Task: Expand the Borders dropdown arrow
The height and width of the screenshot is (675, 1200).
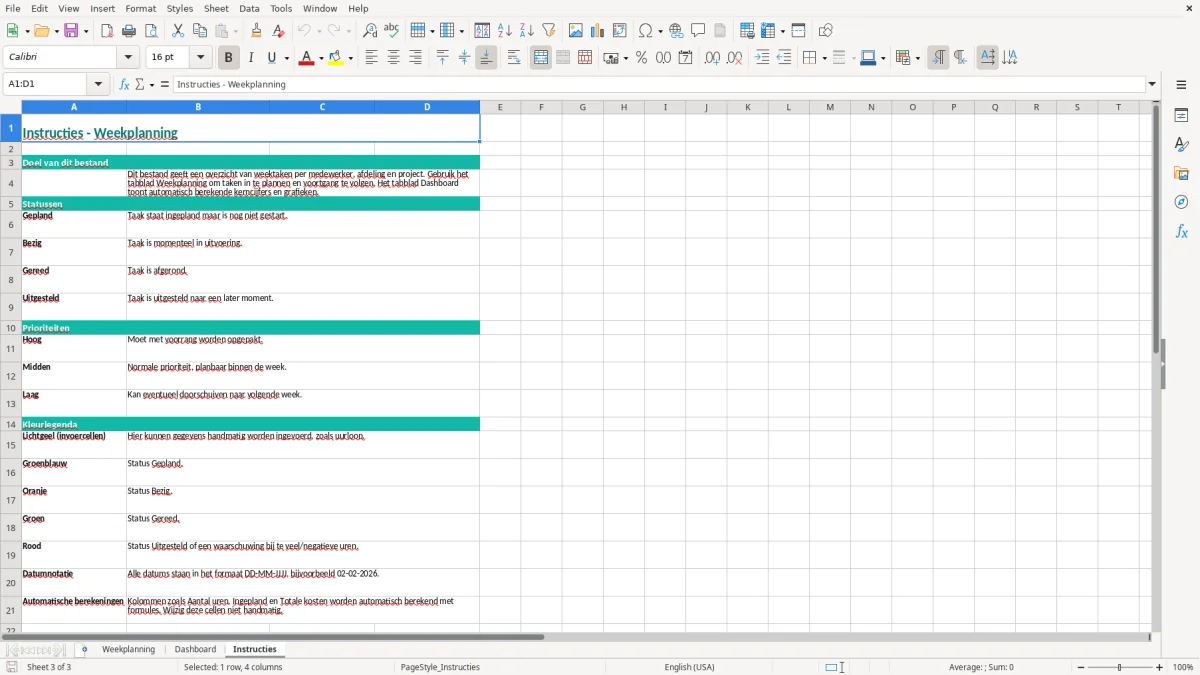Action: tap(823, 58)
